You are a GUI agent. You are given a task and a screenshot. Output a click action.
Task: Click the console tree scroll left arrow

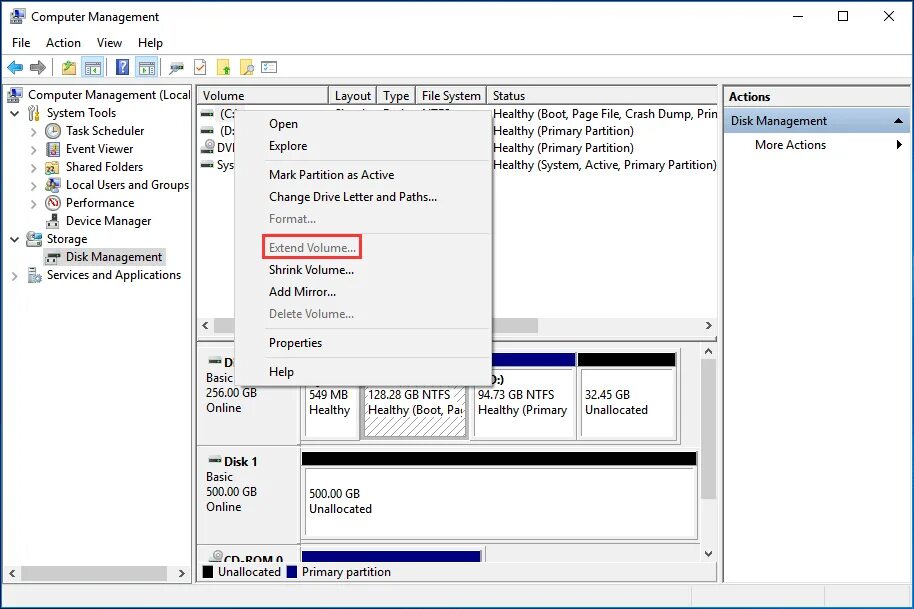click(x=12, y=573)
